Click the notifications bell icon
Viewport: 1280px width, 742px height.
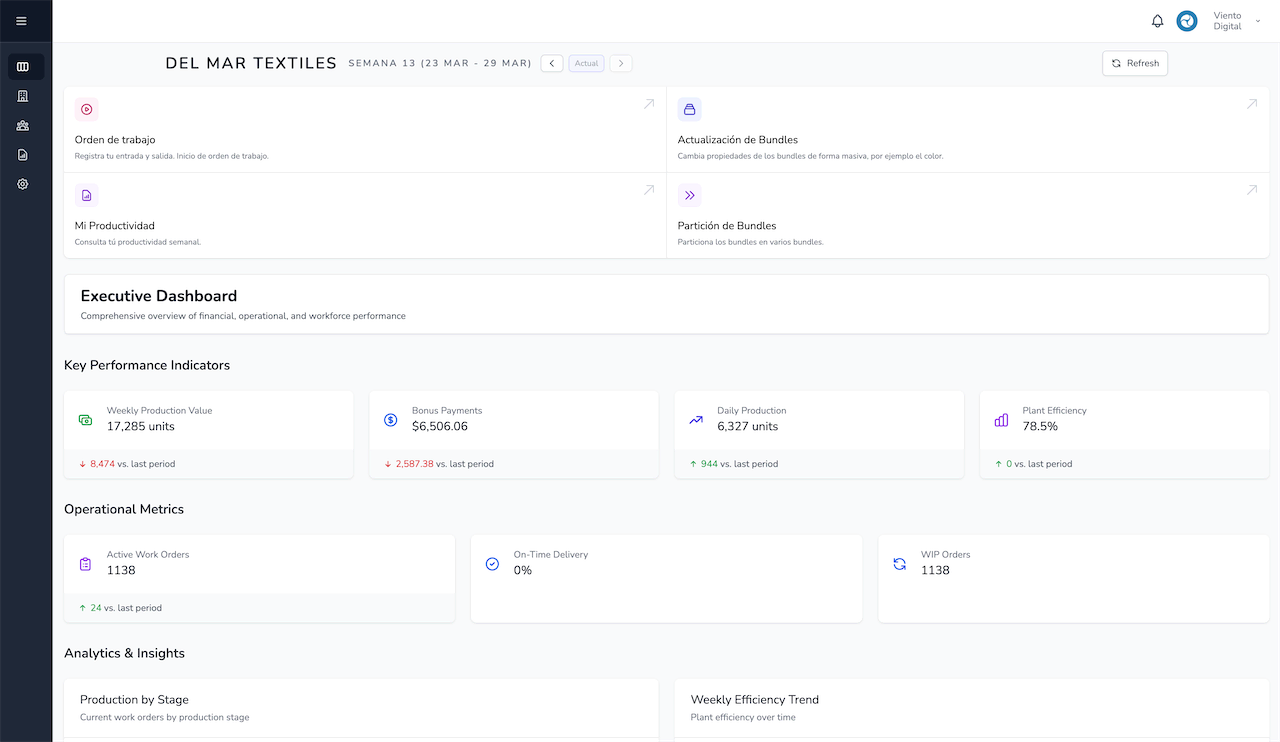[1158, 21]
